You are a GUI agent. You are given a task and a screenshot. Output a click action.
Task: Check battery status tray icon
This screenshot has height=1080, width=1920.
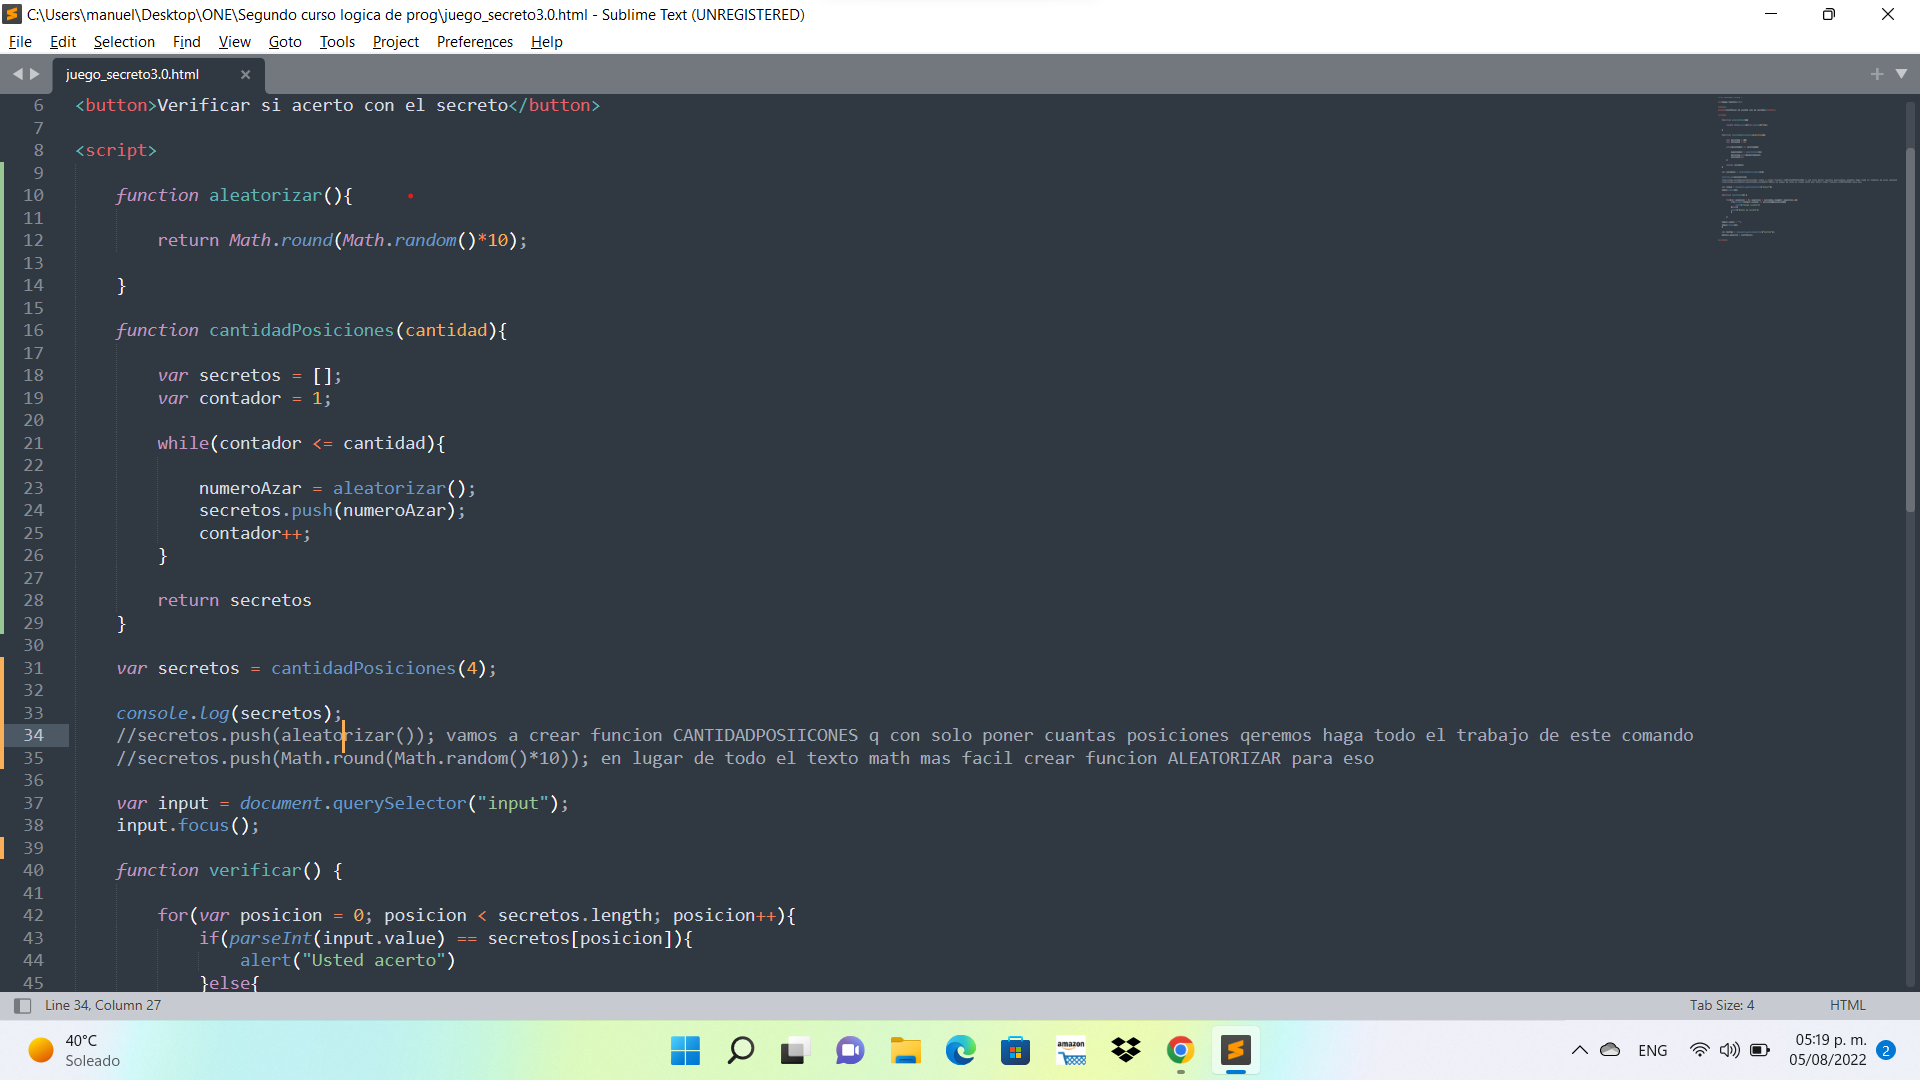pyautogui.click(x=1760, y=1050)
